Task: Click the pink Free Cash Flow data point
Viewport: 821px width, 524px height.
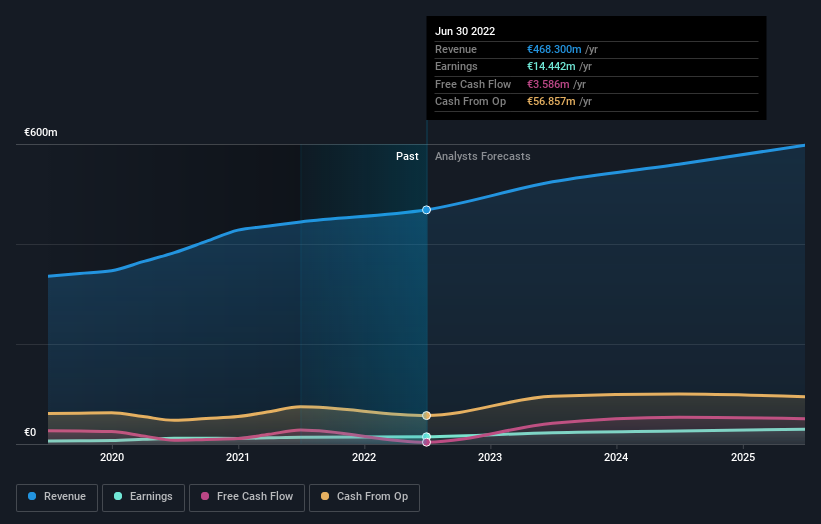Action: 427,442
